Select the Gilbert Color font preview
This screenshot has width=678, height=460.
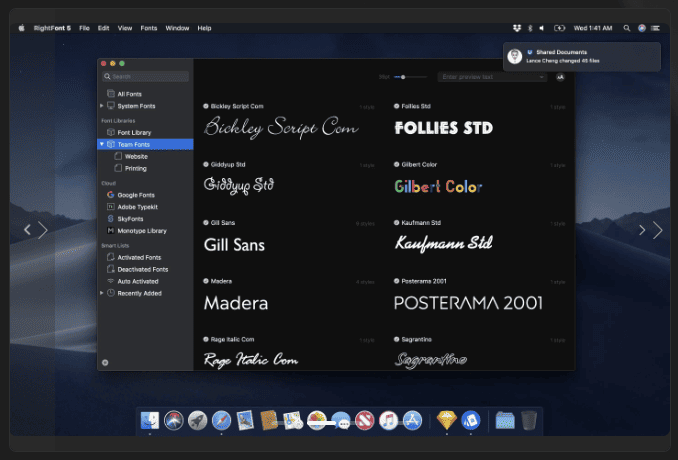point(438,186)
